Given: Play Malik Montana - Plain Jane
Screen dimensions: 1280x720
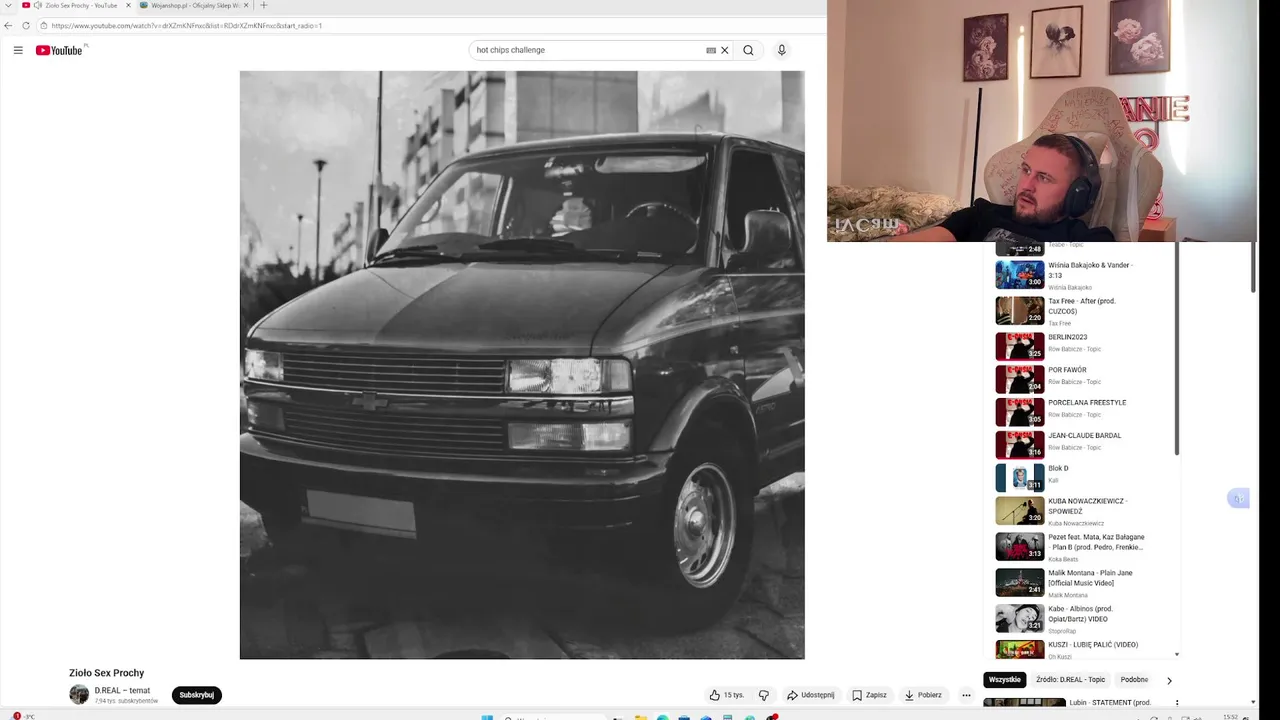Looking at the screenshot, I should tap(1085, 583).
